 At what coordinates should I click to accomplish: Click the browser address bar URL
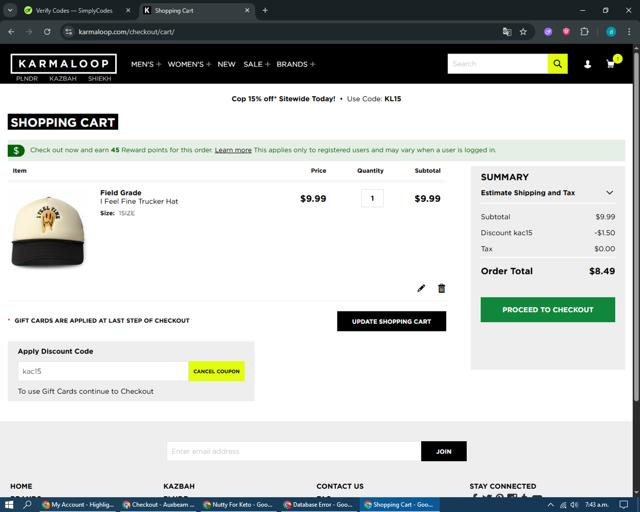pyautogui.click(x=127, y=31)
